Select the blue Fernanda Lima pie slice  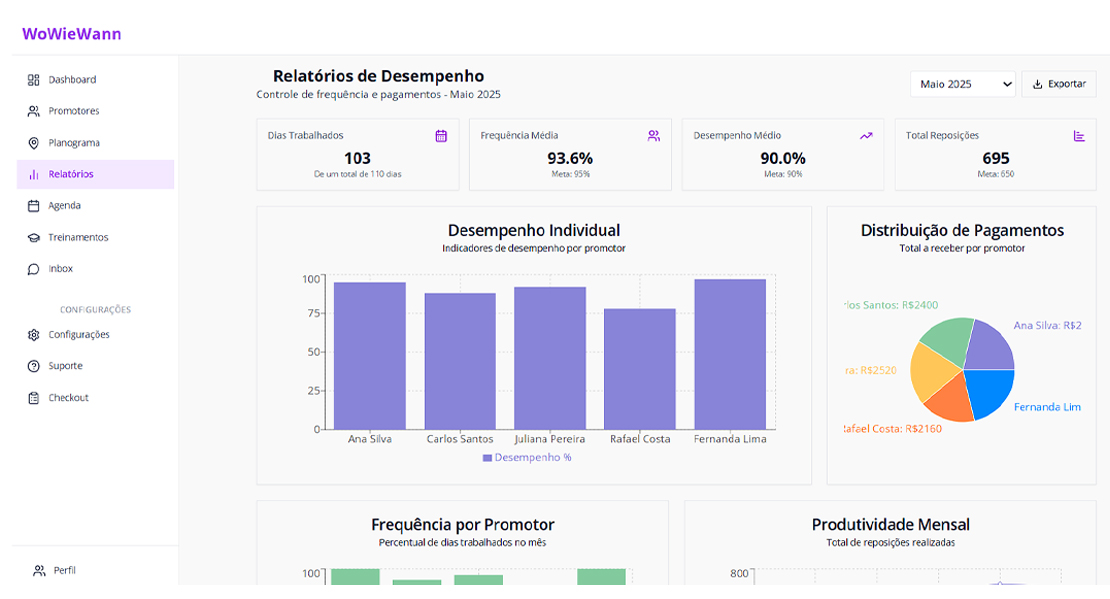[x=989, y=392]
